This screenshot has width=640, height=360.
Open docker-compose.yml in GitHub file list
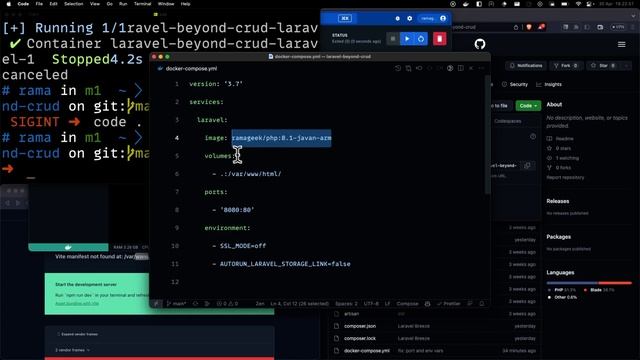[367, 351]
